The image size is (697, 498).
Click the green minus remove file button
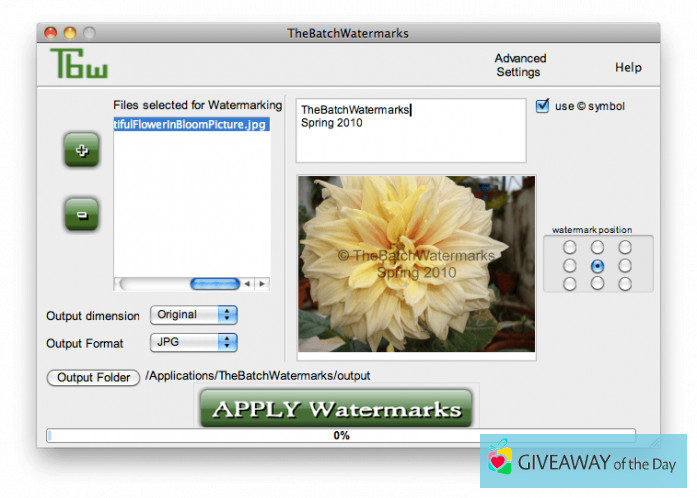(82, 215)
